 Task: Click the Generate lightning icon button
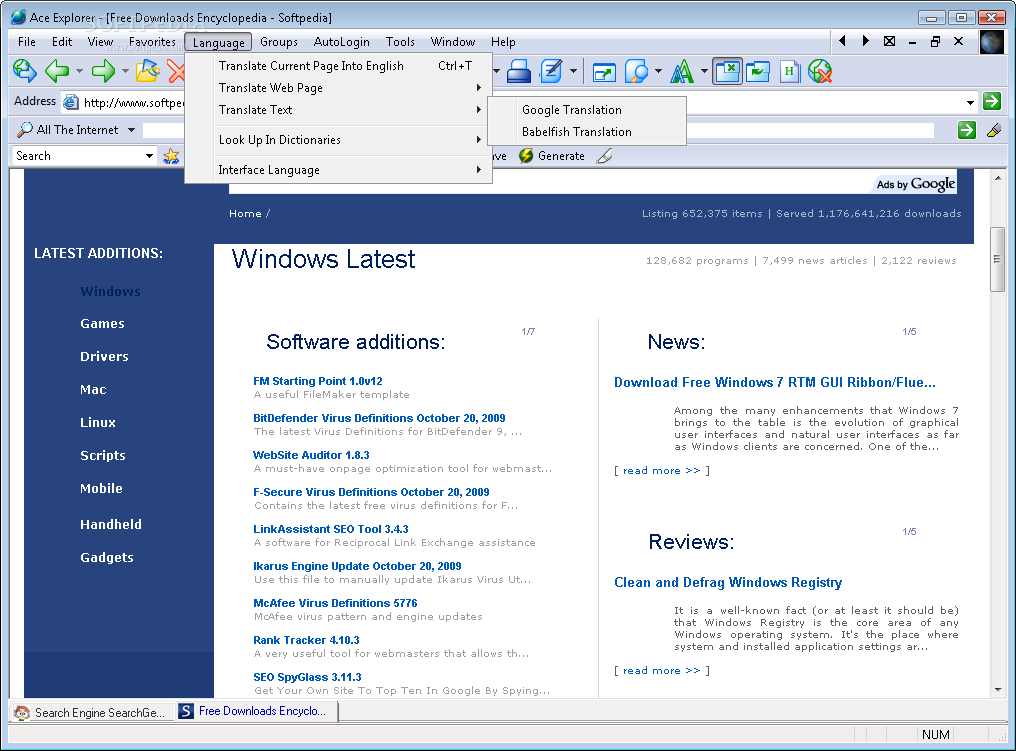coord(552,156)
